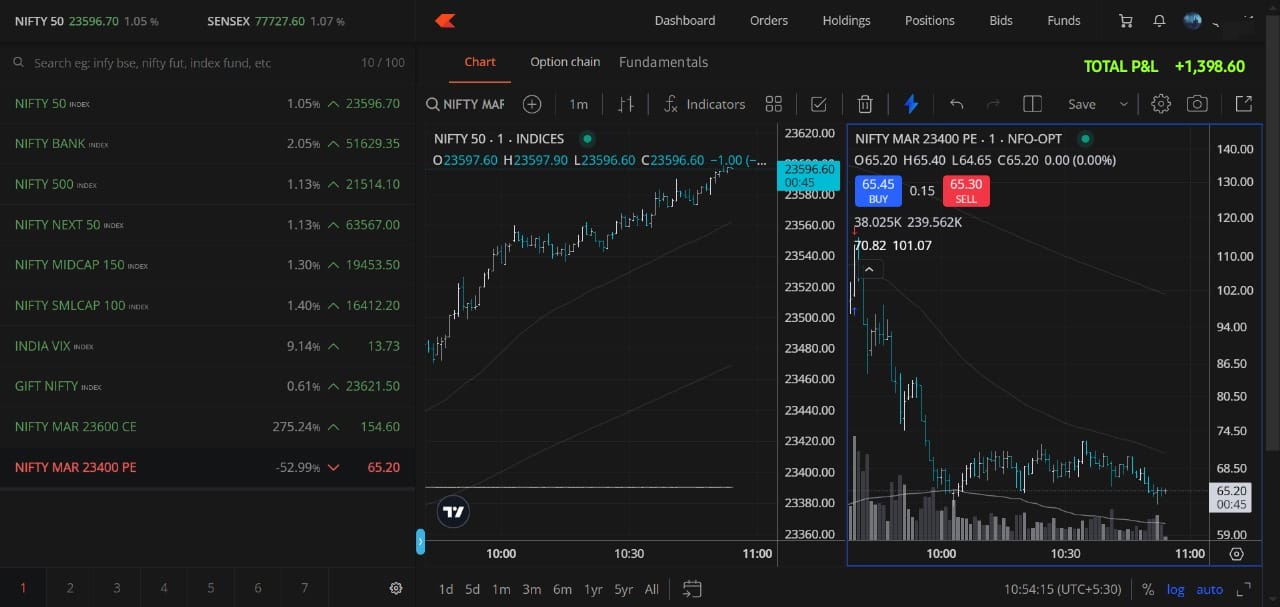
Task: Click the lightning bolt quick trade icon
Action: [x=911, y=104]
